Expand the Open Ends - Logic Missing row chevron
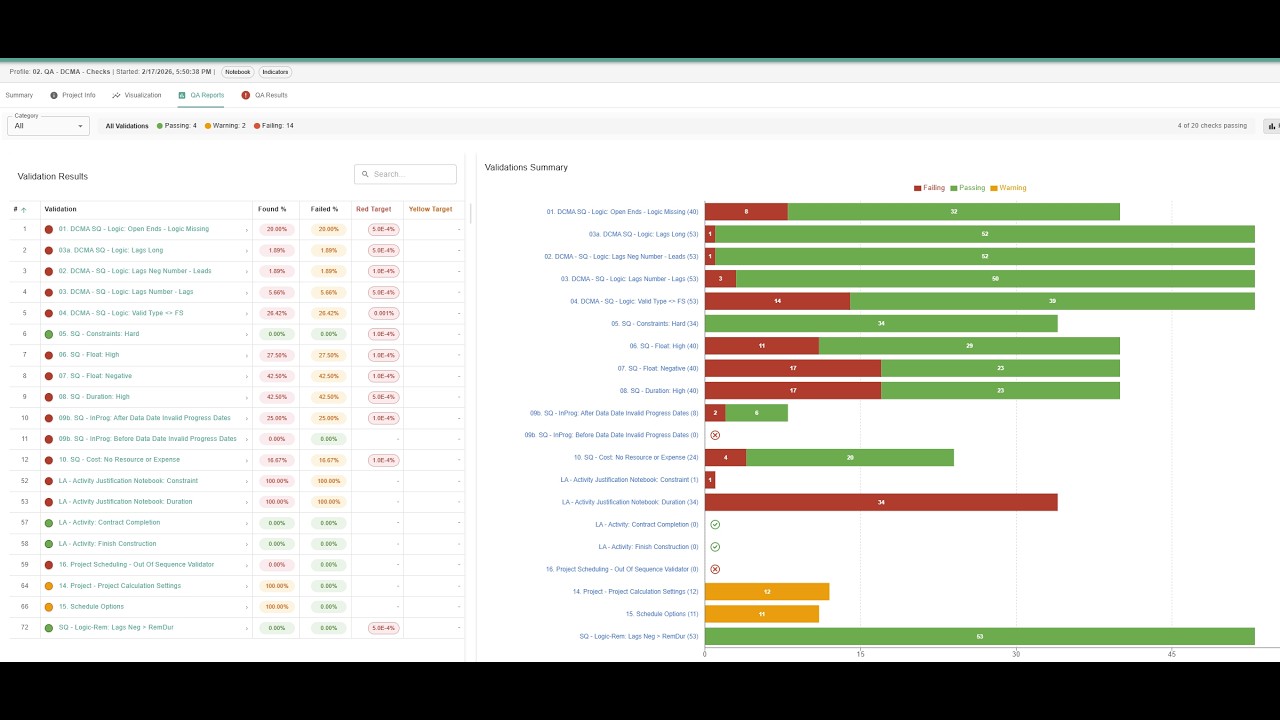Screen dimensions: 1280x720 click(247, 230)
